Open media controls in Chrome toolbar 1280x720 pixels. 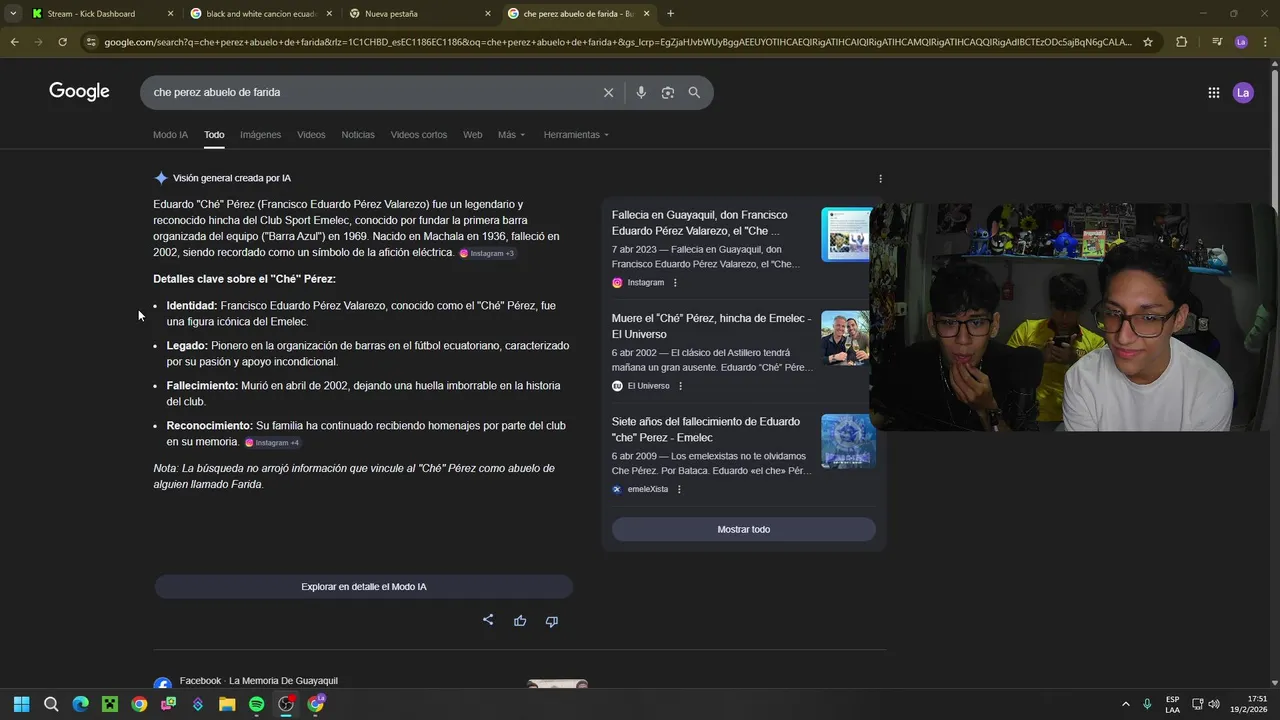[1216, 42]
